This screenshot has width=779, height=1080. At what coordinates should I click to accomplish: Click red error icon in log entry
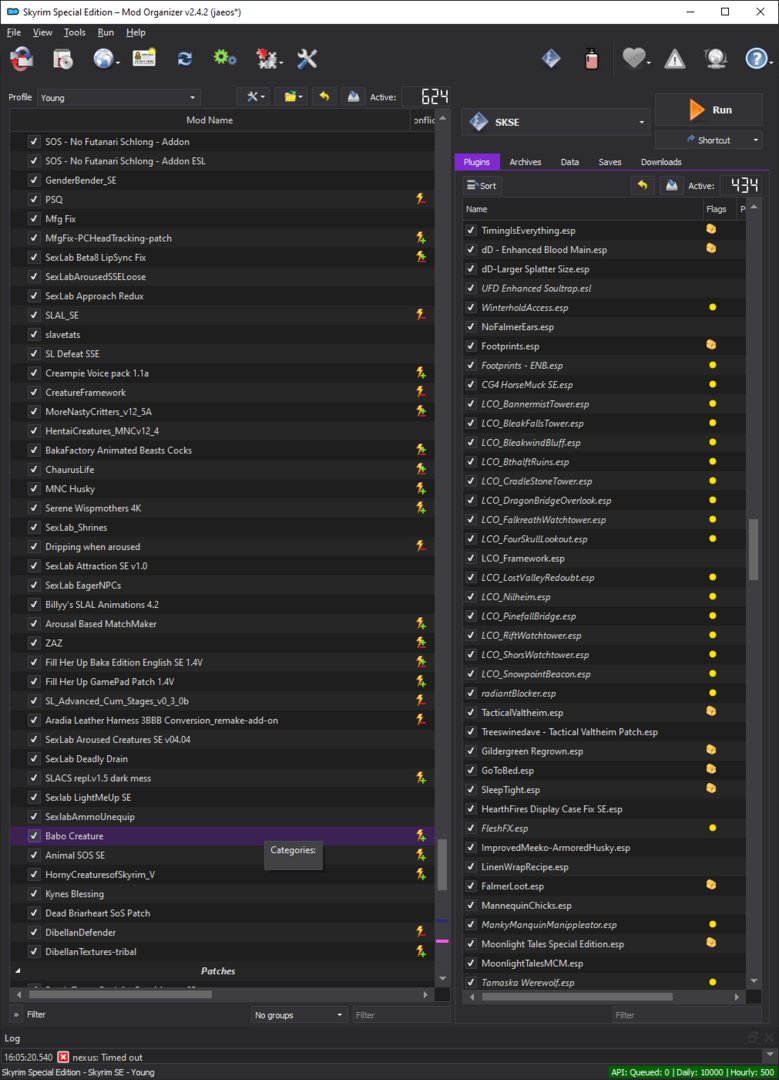point(63,1057)
